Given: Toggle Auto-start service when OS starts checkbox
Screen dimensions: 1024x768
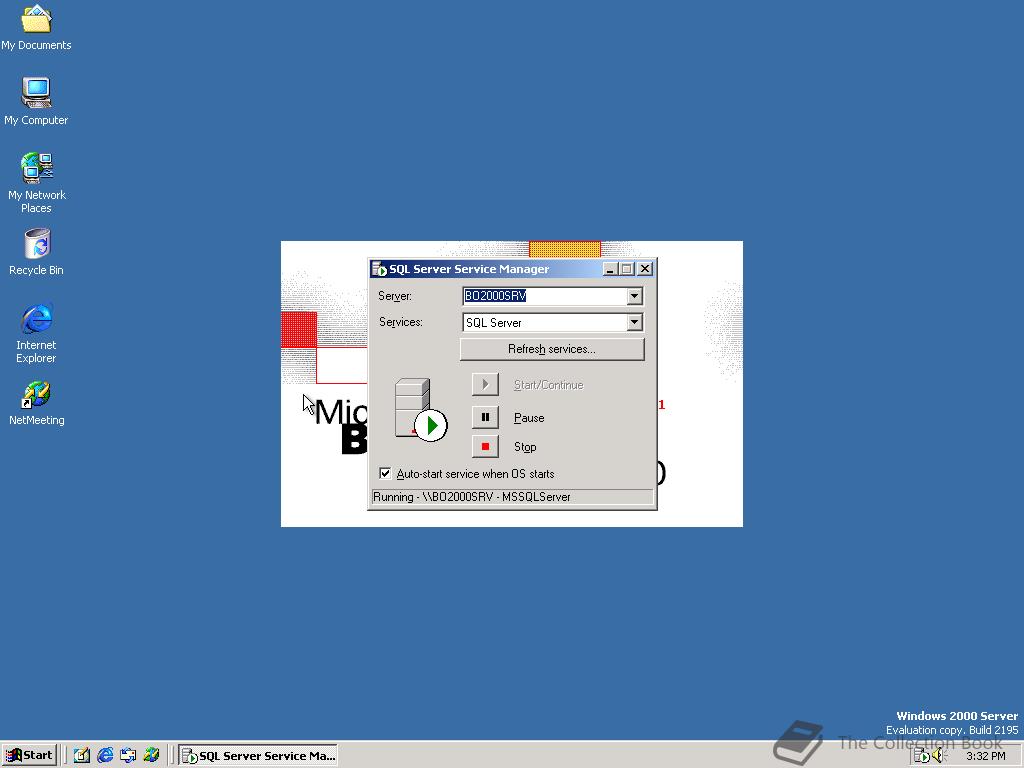Looking at the screenshot, I should pos(385,473).
